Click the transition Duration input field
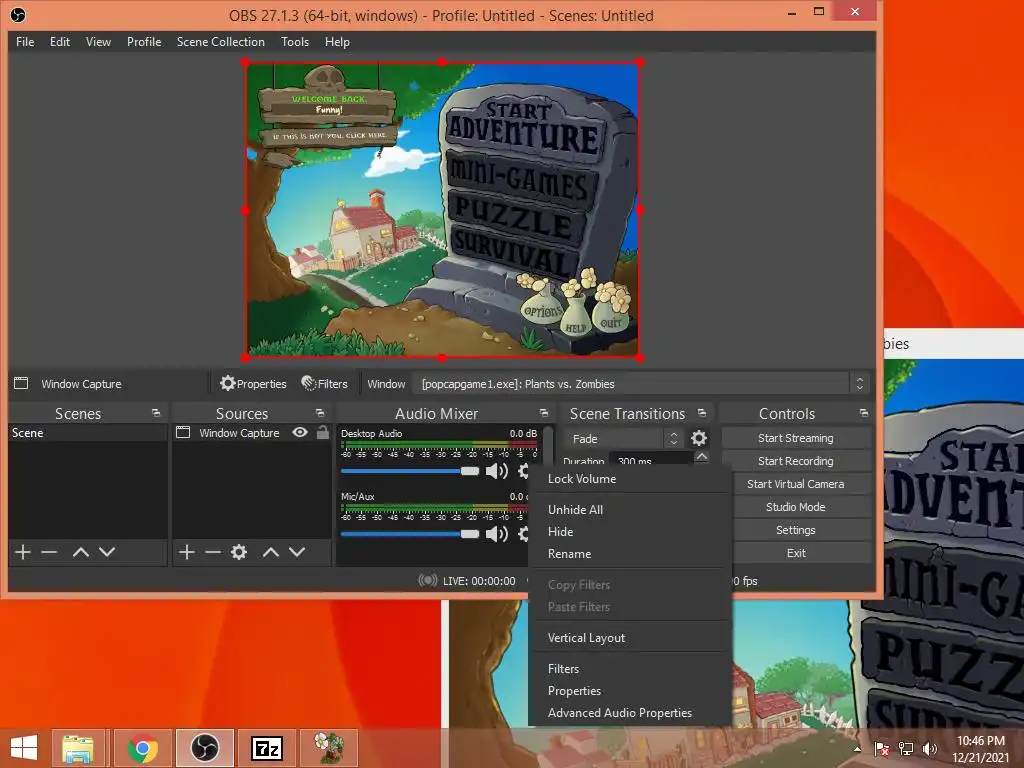The image size is (1024, 768). click(x=650, y=460)
